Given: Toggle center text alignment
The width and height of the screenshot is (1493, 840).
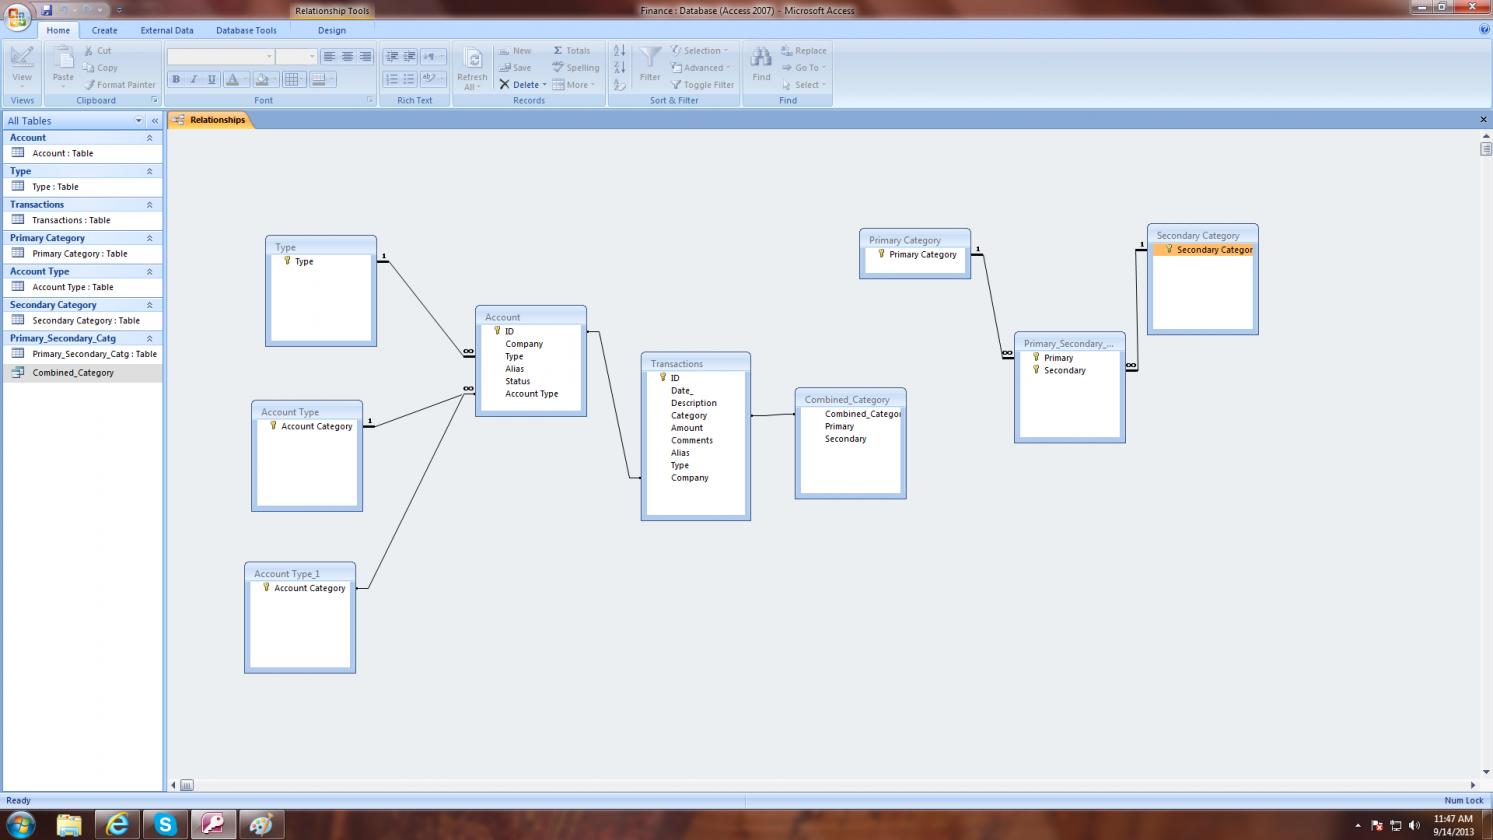Looking at the screenshot, I should [x=347, y=57].
